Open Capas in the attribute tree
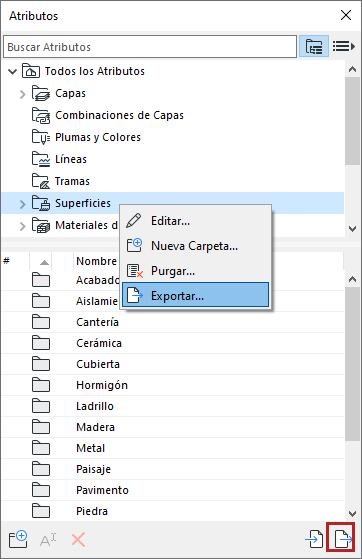The height and width of the screenshot is (559, 362). click(x=70, y=93)
